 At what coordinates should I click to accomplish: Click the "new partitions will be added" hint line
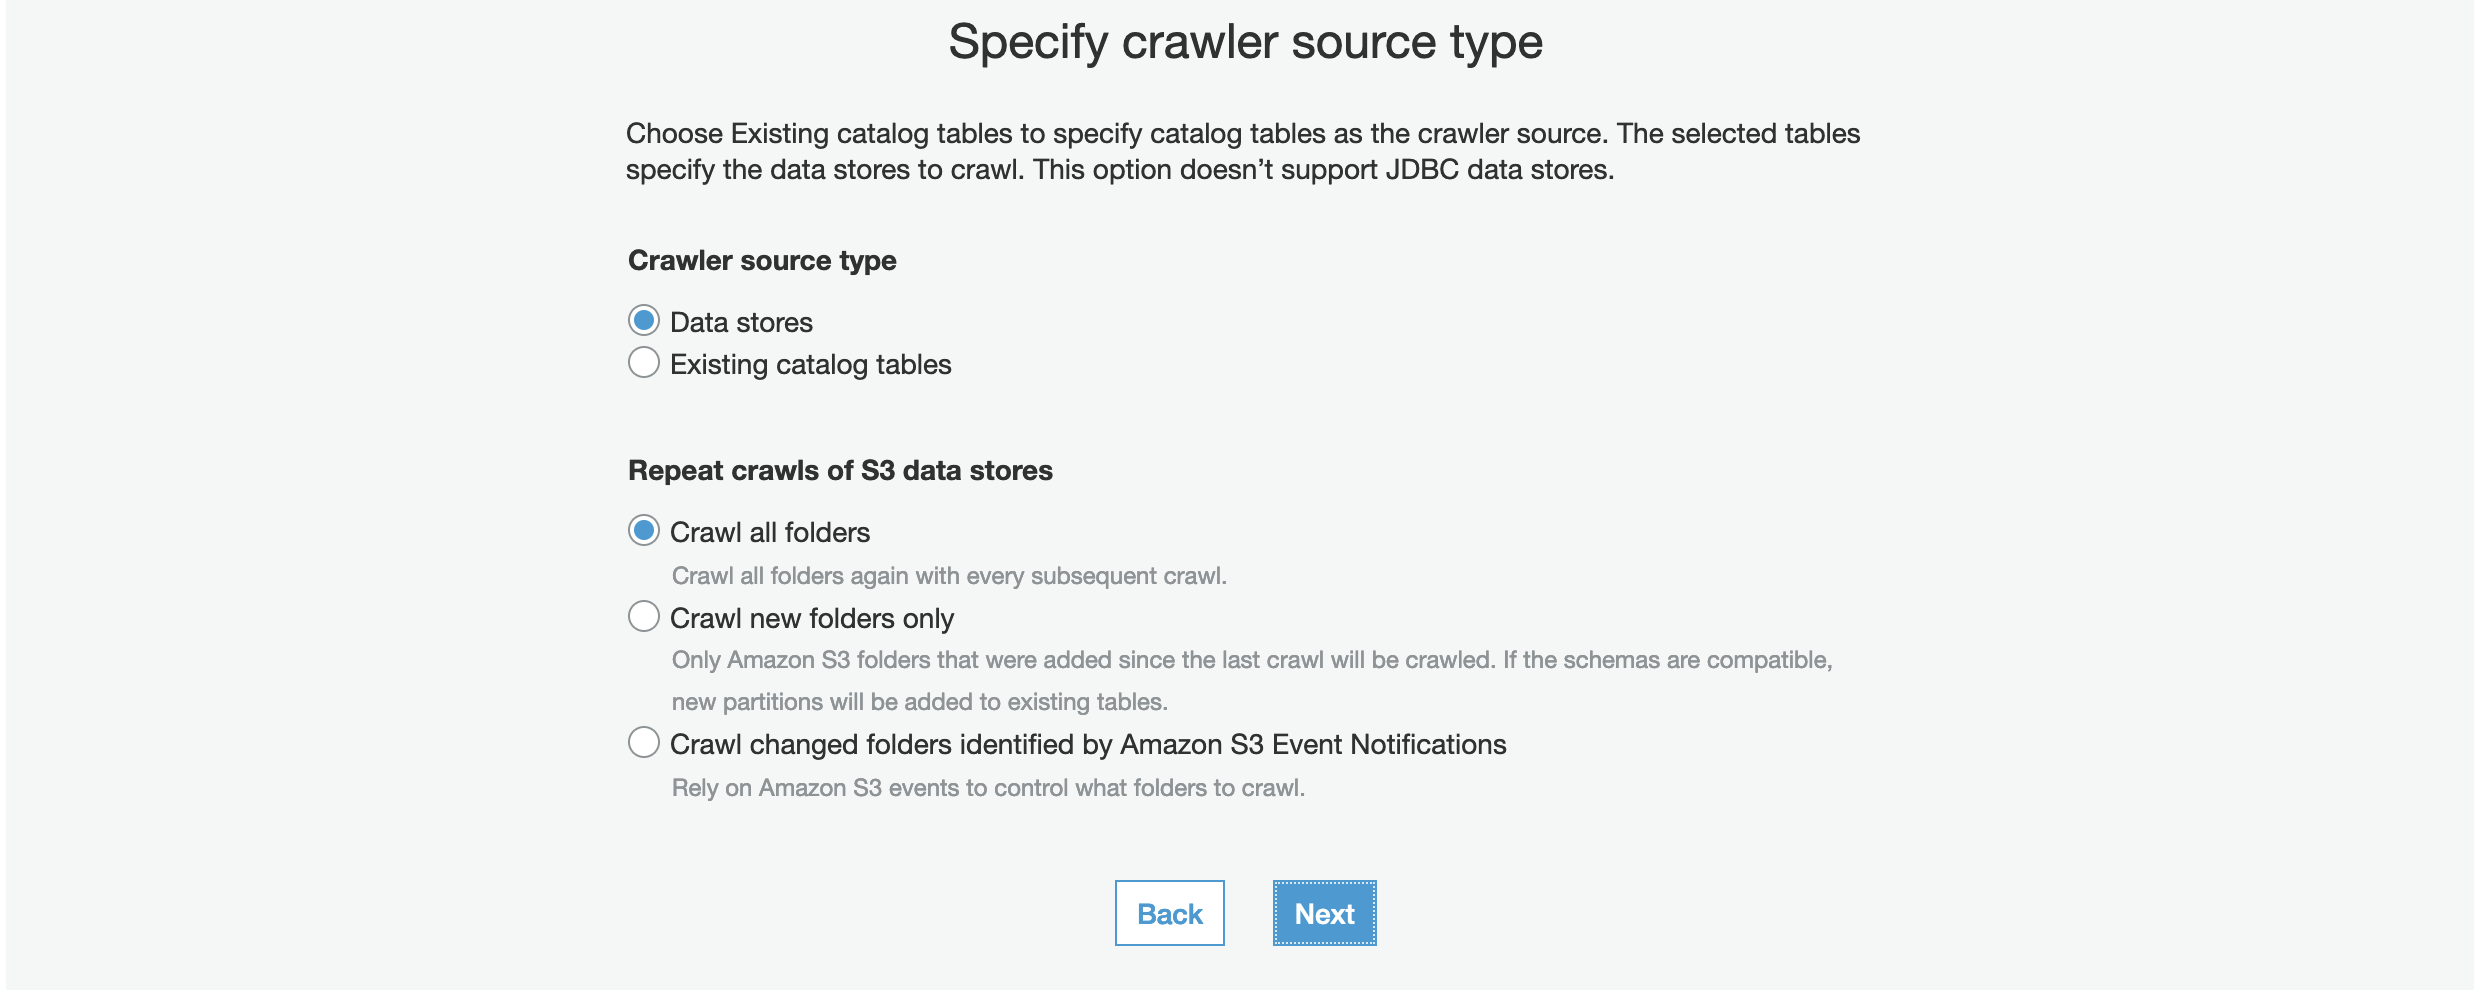point(919,702)
